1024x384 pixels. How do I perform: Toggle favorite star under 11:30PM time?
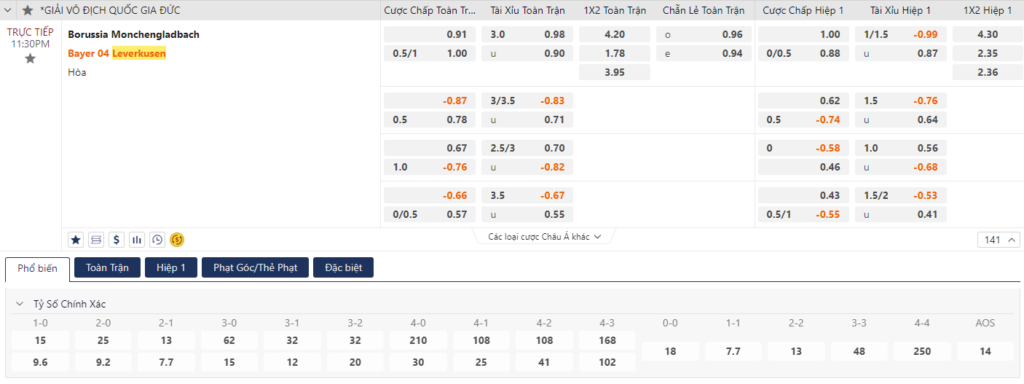tap(30, 59)
